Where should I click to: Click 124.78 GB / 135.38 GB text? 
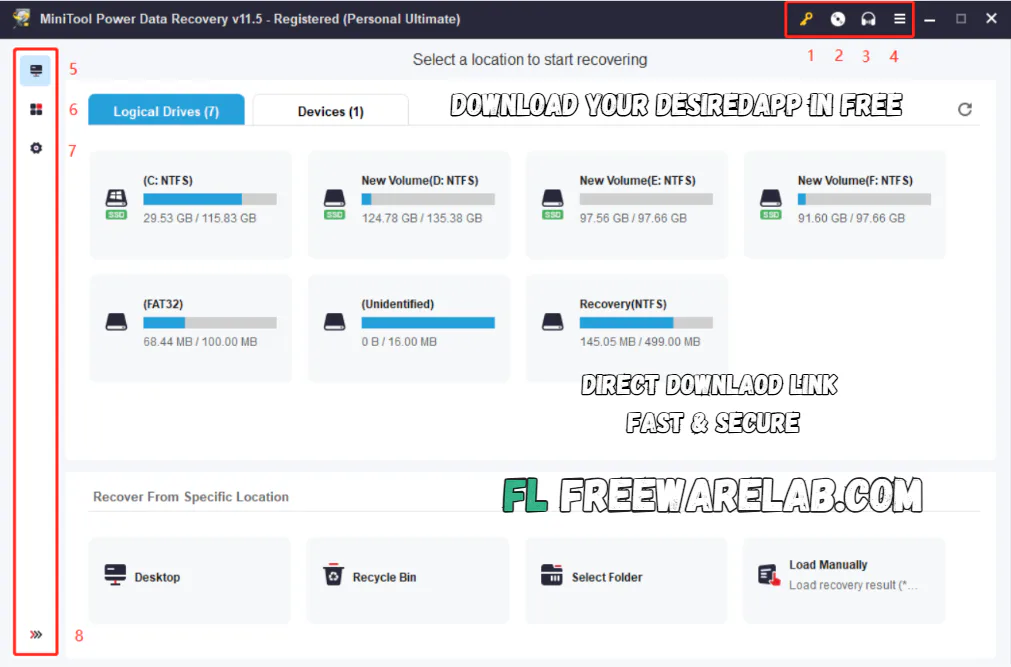pyautogui.click(x=422, y=218)
